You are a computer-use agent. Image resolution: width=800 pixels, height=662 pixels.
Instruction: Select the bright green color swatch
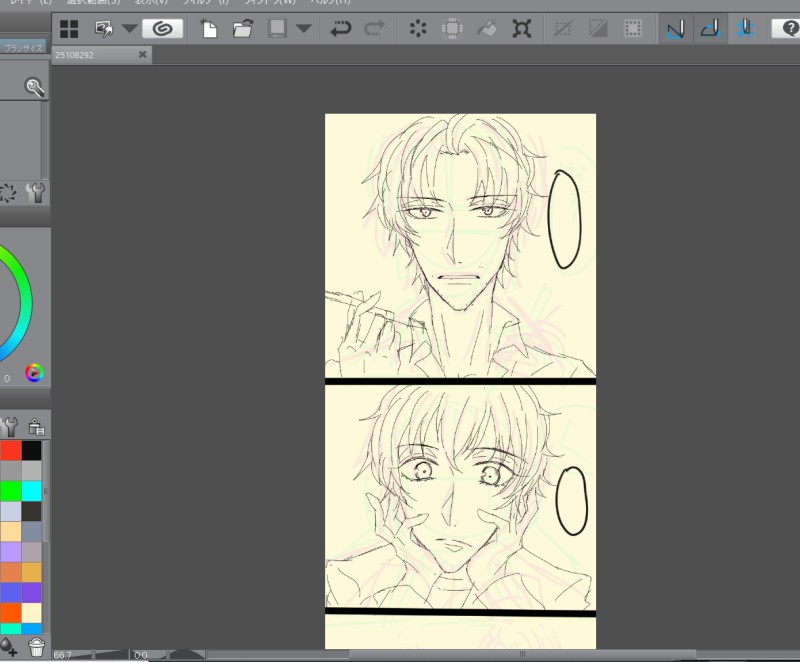(x=10, y=491)
